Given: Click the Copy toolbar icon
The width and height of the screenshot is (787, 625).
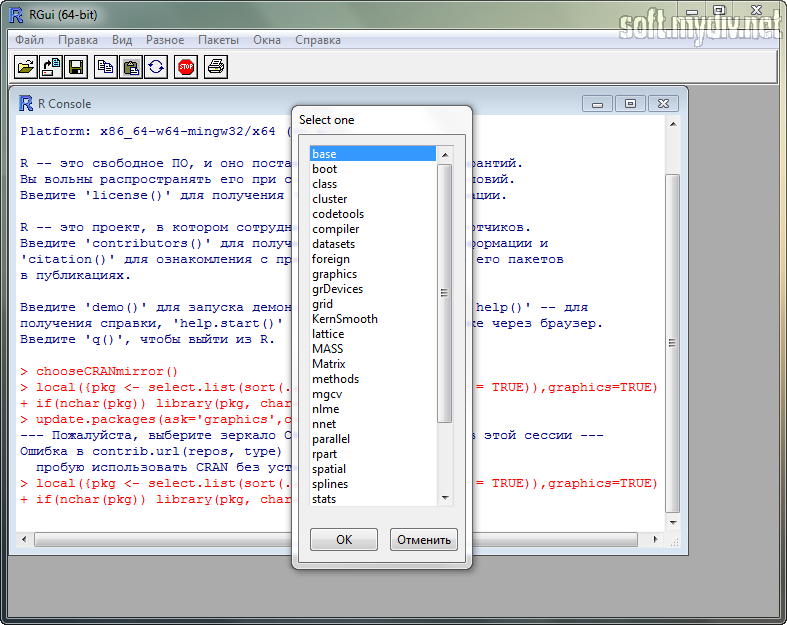Looking at the screenshot, I should tap(105, 67).
